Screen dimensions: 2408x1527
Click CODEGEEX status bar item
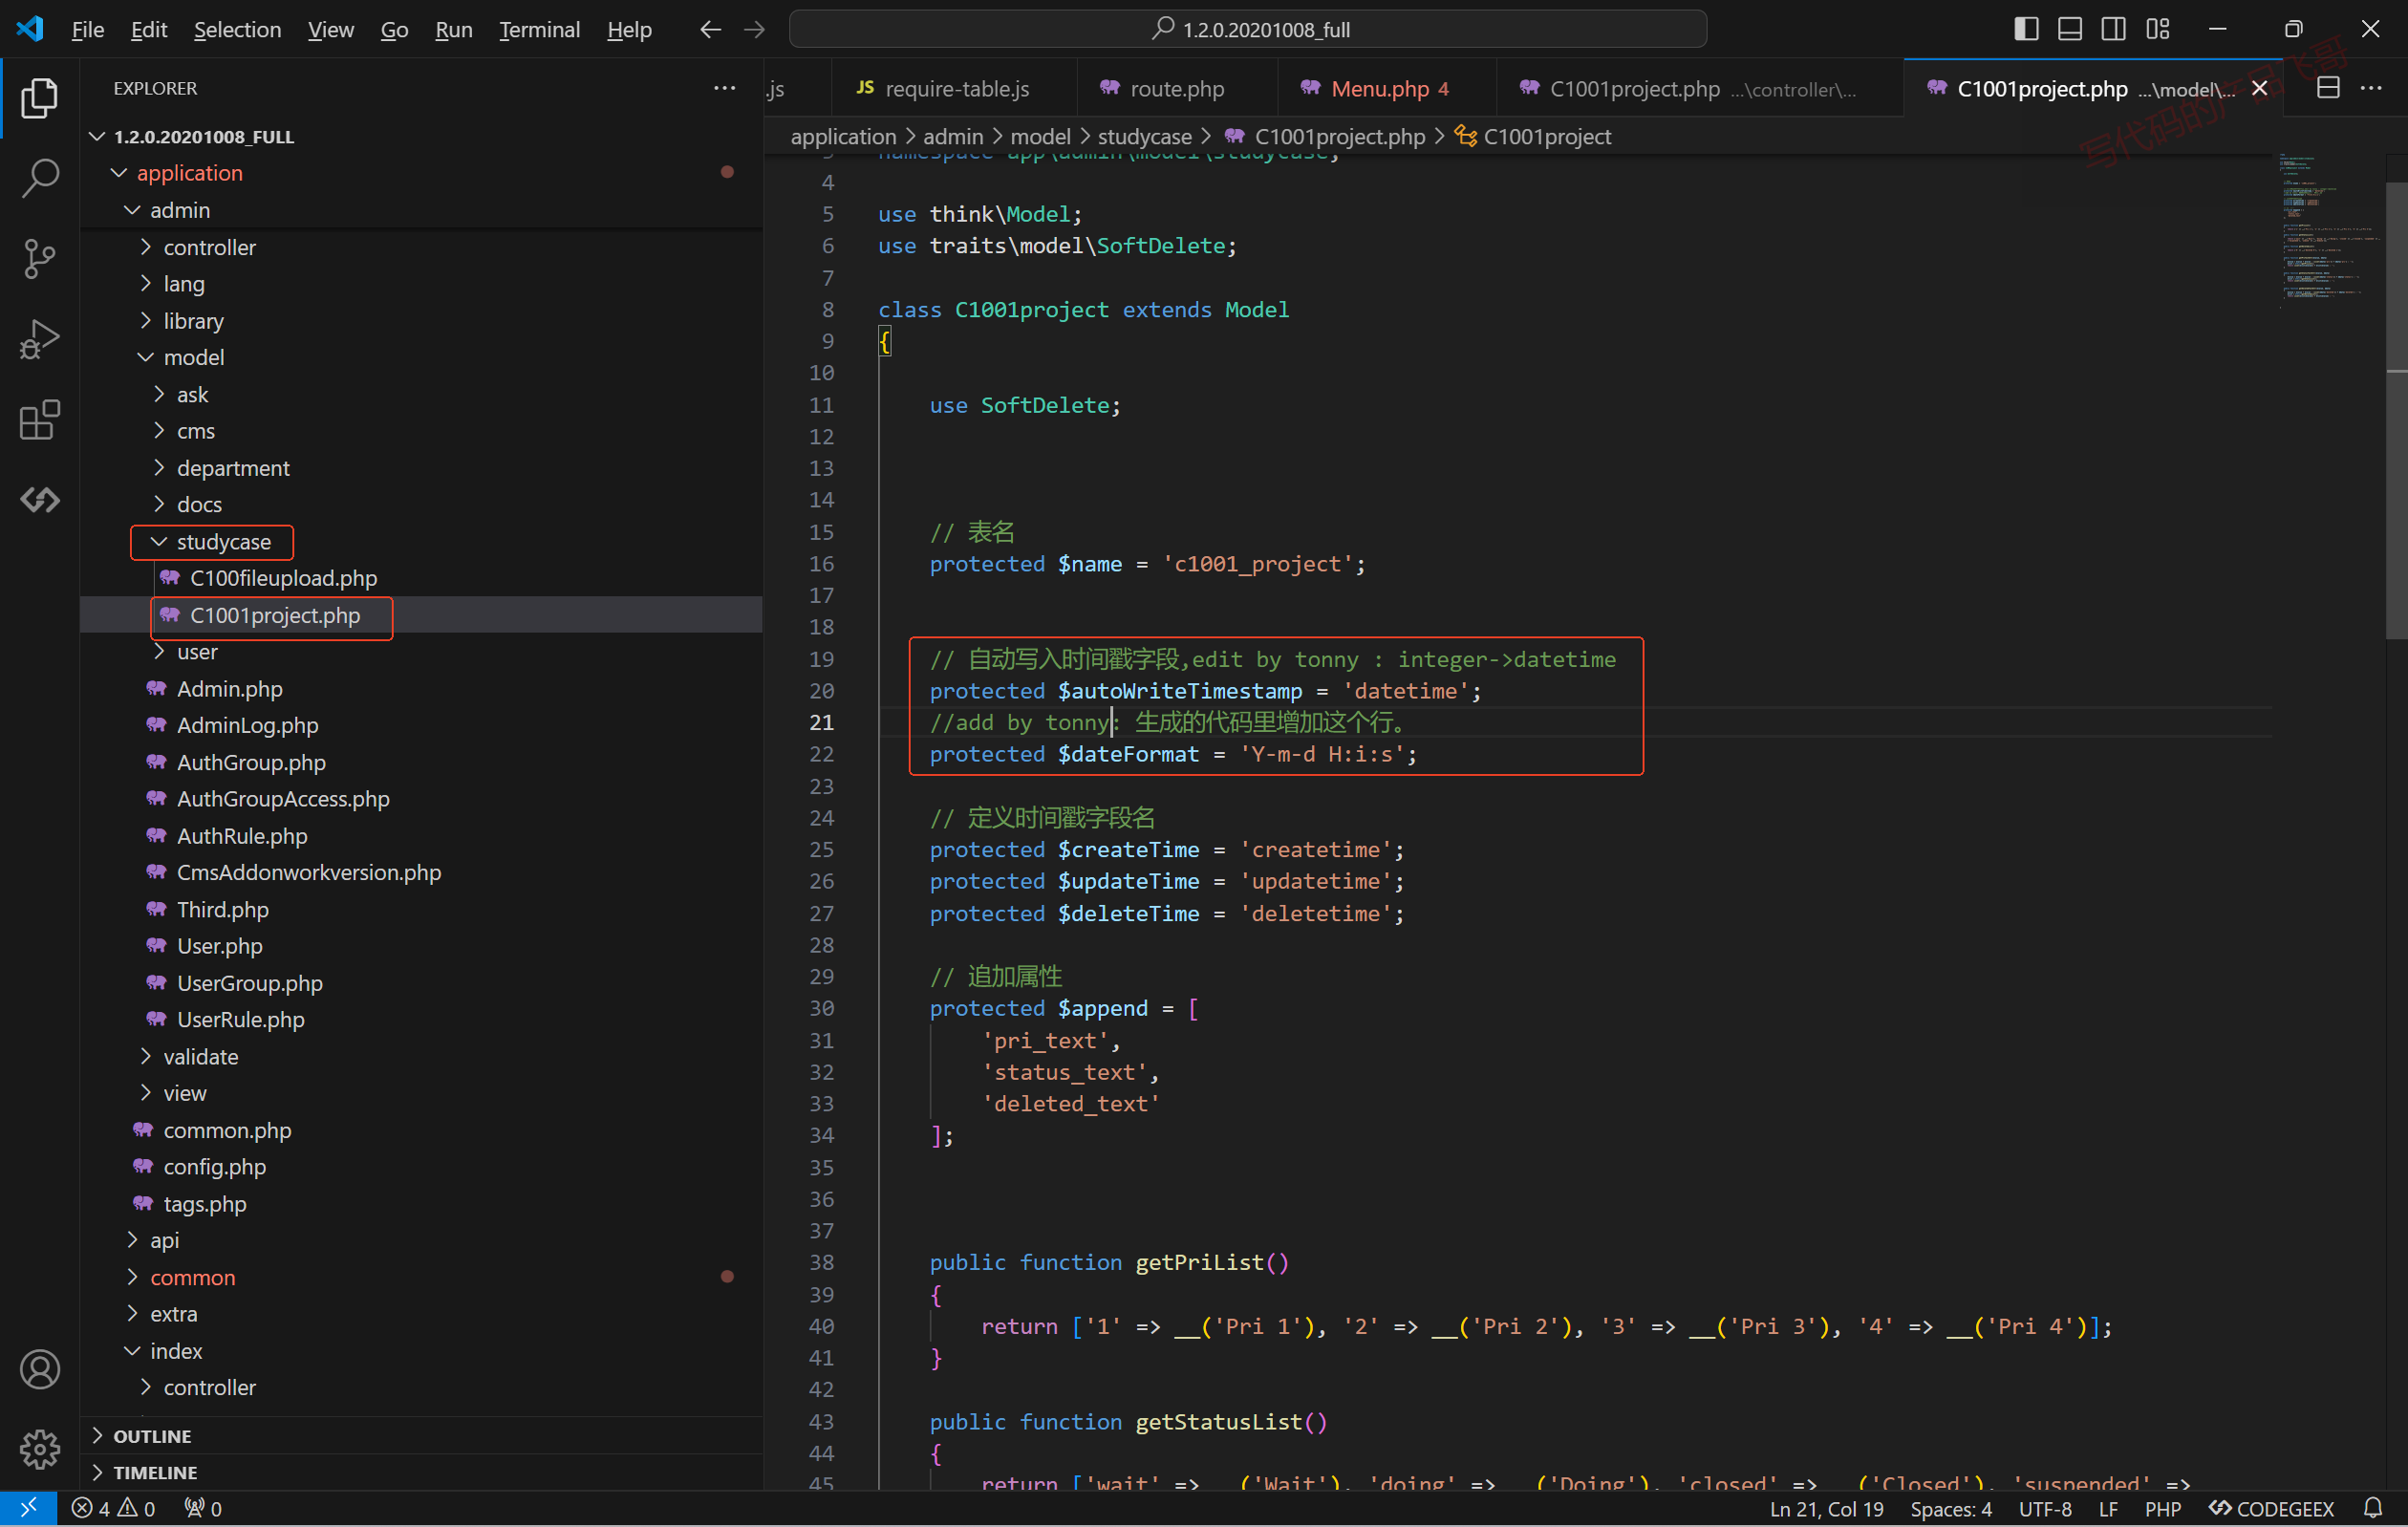click(2270, 1508)
